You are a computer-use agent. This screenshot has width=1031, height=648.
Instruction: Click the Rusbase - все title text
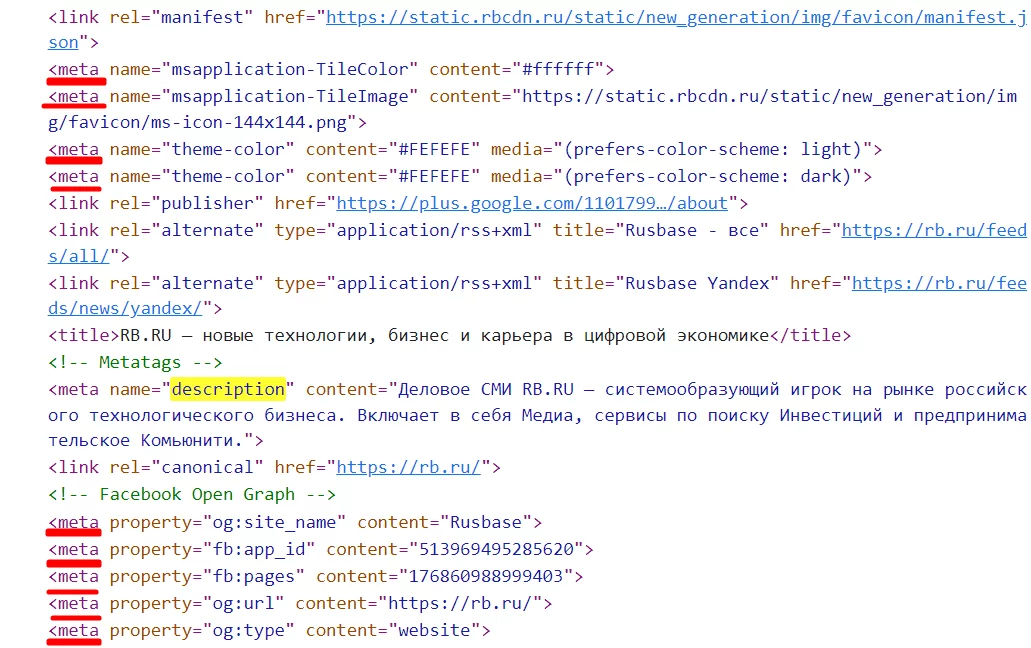tap(691, 231)
